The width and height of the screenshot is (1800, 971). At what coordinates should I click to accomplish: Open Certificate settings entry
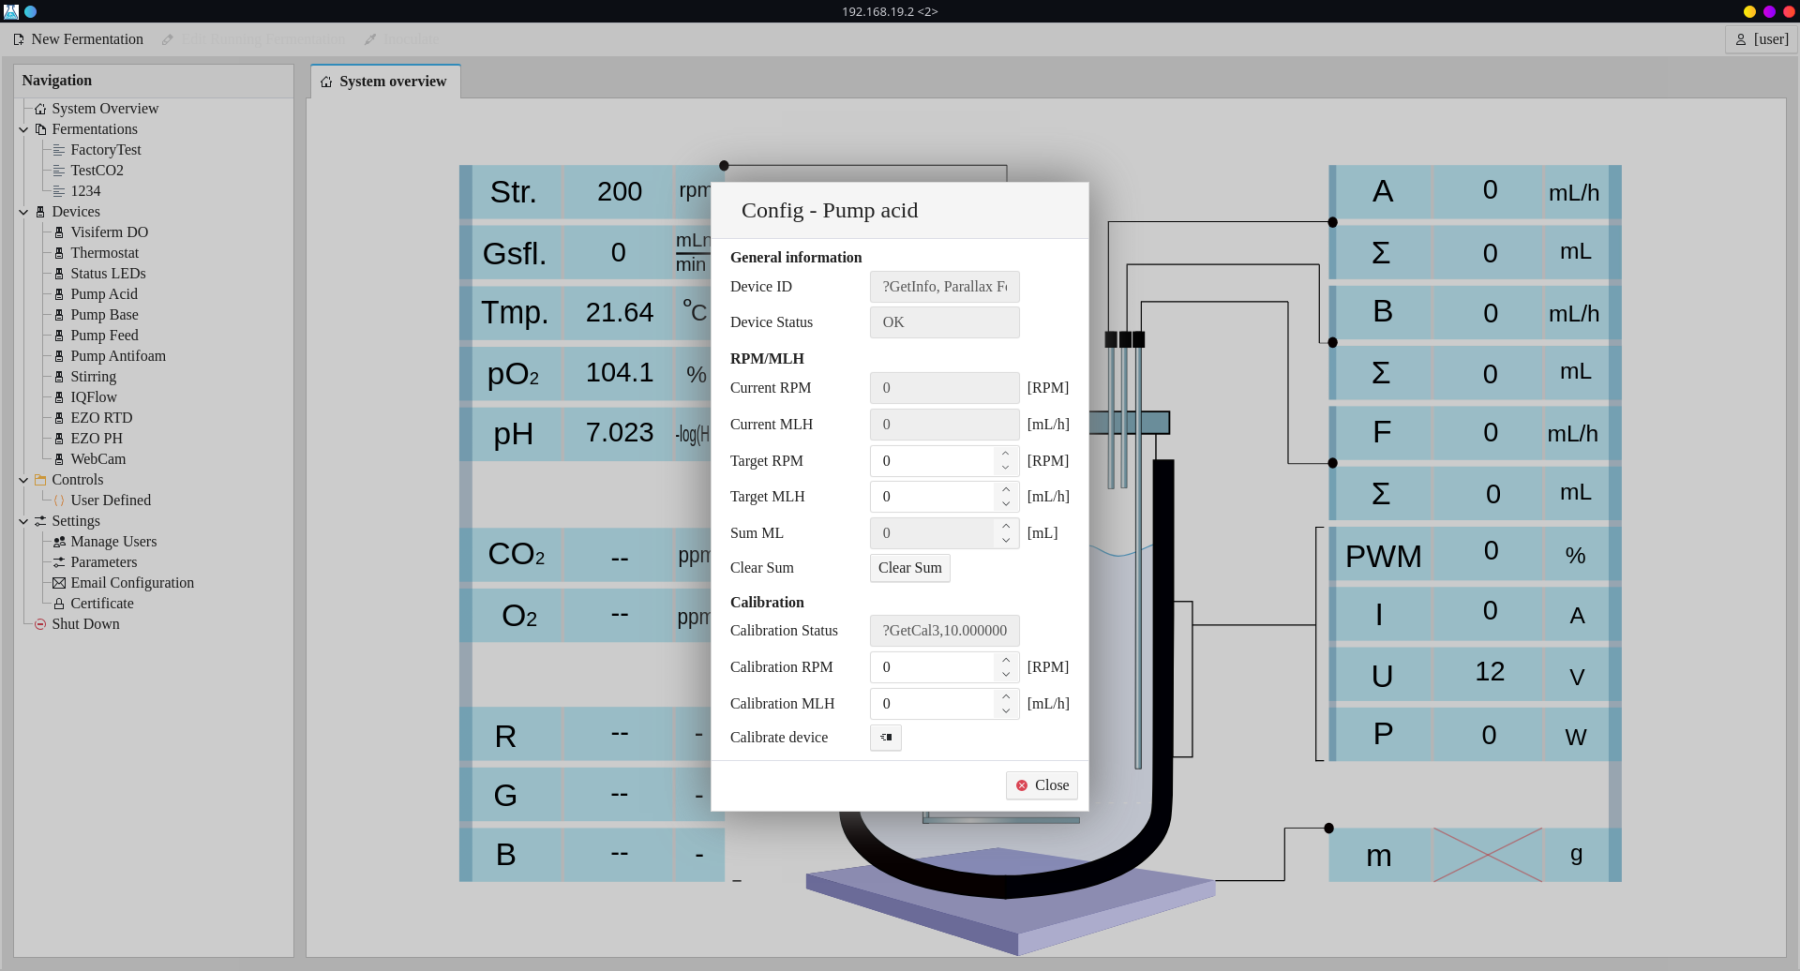101,603
